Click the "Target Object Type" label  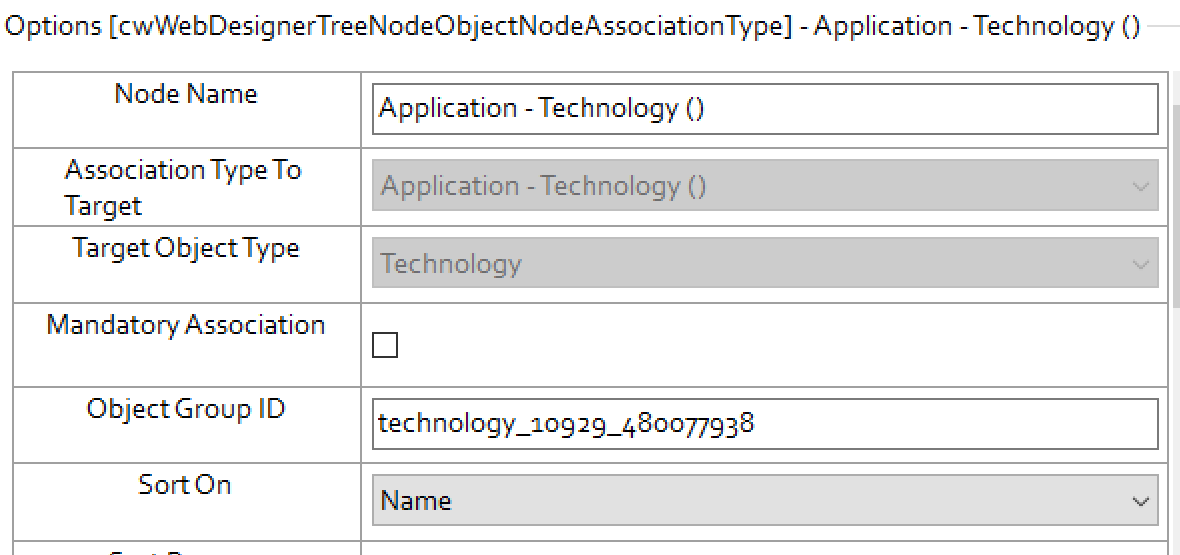(x=186, y=248)
